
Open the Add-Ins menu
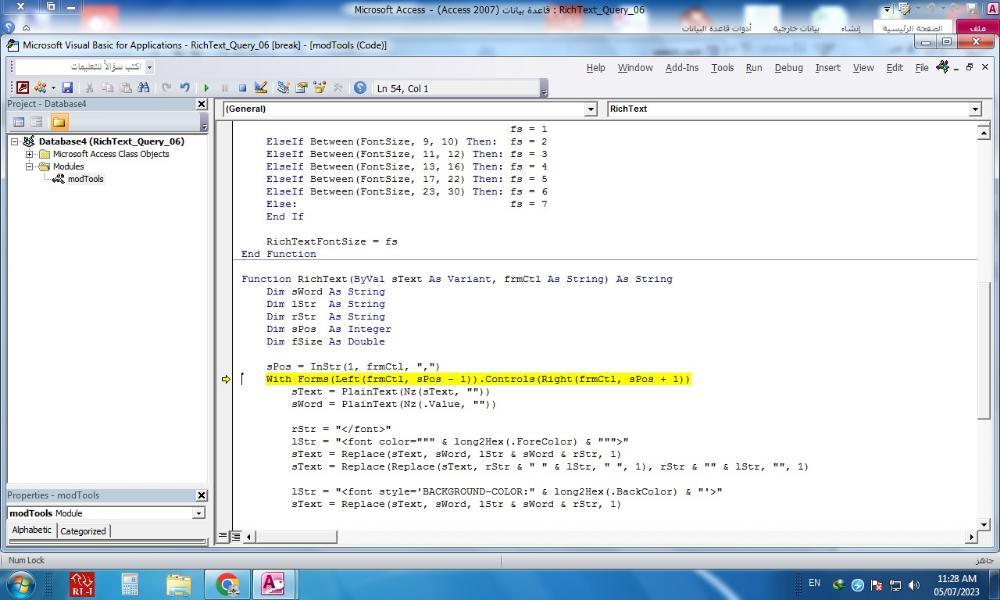point(682,68)
